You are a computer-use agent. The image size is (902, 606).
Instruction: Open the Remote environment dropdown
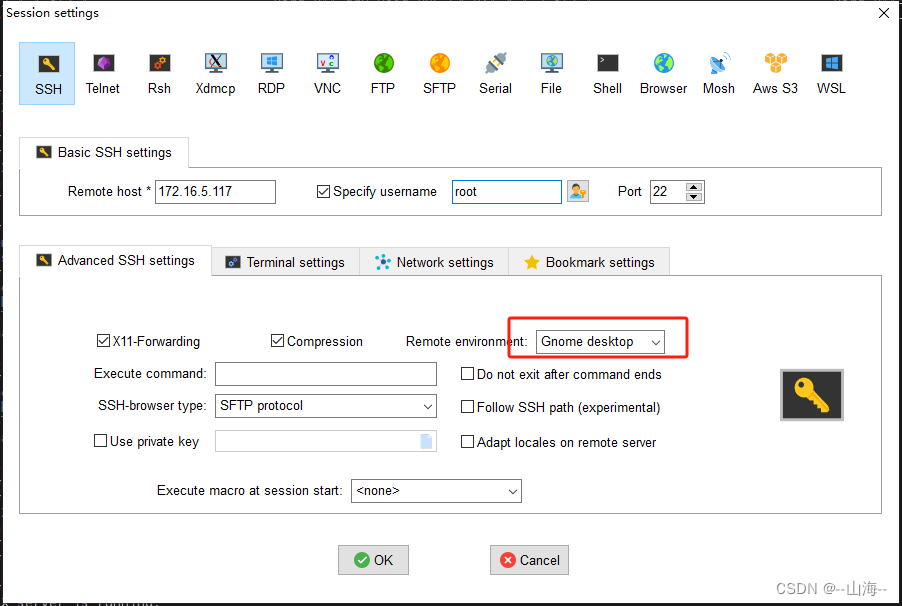(x=600, y=342)
